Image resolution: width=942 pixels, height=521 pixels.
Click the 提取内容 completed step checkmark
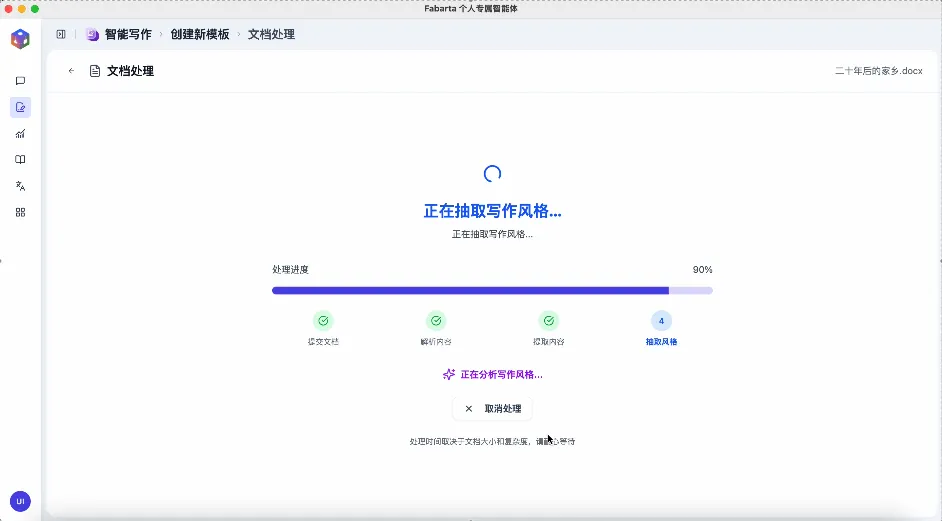pos(548,321)
